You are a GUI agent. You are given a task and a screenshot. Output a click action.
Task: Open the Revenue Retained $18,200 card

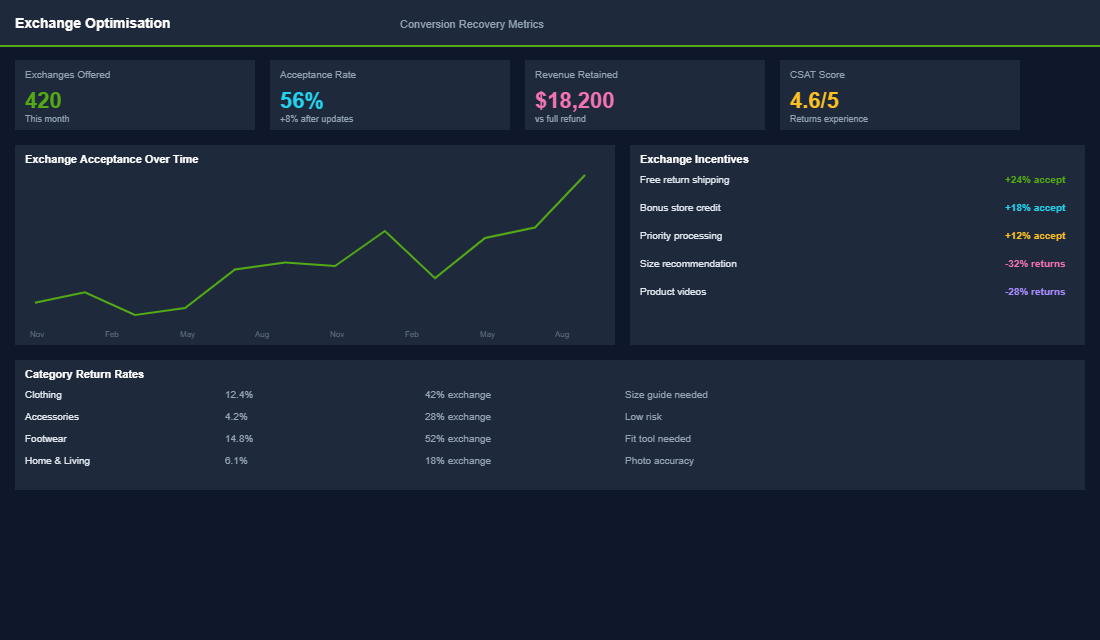(644, 95)
